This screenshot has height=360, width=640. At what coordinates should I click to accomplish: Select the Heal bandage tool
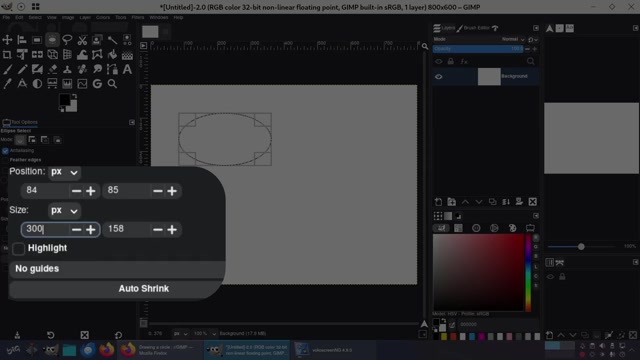82,69
